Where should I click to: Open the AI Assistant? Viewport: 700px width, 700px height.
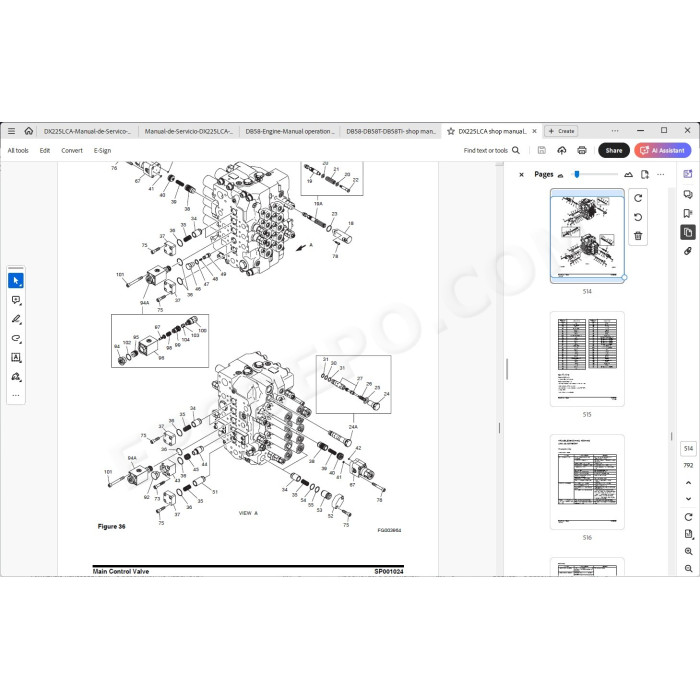[x=662, y=150]
